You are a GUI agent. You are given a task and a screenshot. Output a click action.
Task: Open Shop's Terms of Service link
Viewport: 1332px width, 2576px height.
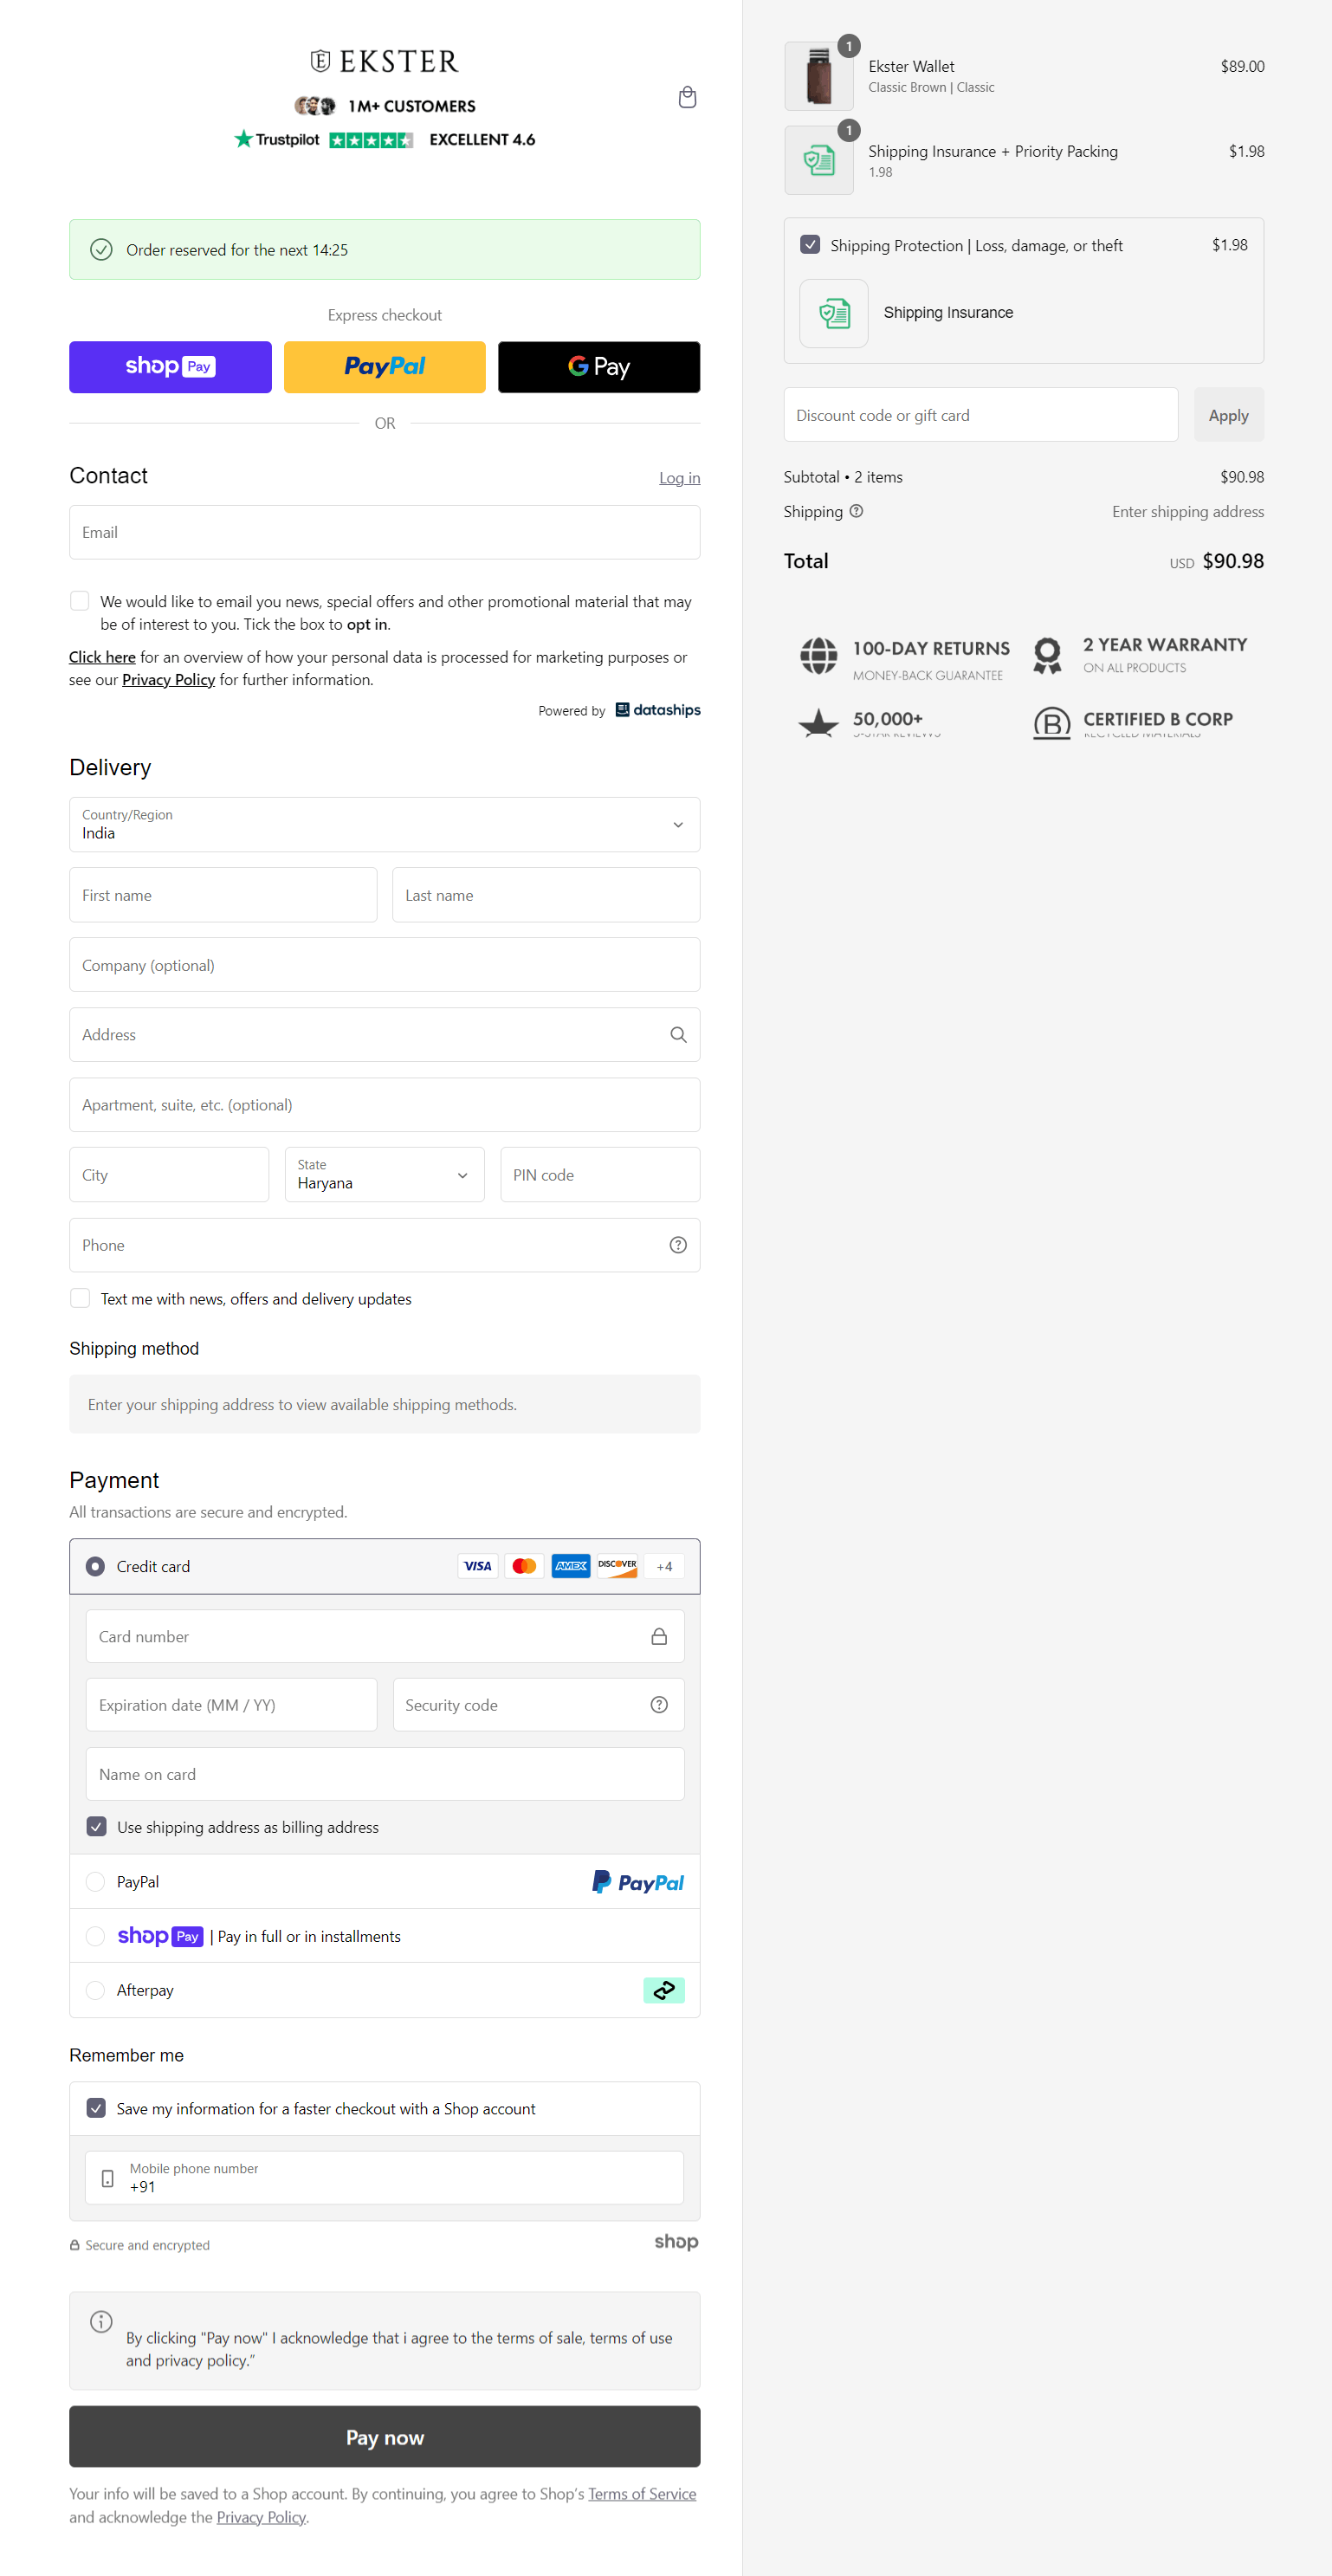pyautogui.click(x=642, y=2494)
